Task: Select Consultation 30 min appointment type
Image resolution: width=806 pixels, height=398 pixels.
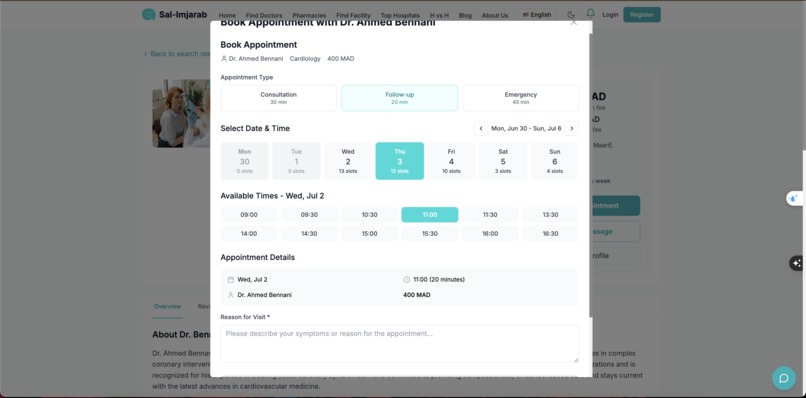Action: coord(279,98)
